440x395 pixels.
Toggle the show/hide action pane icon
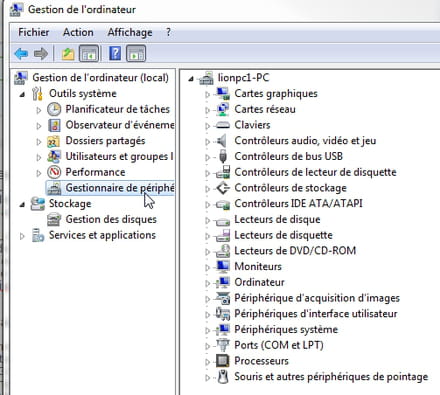[x=136, y=53]
